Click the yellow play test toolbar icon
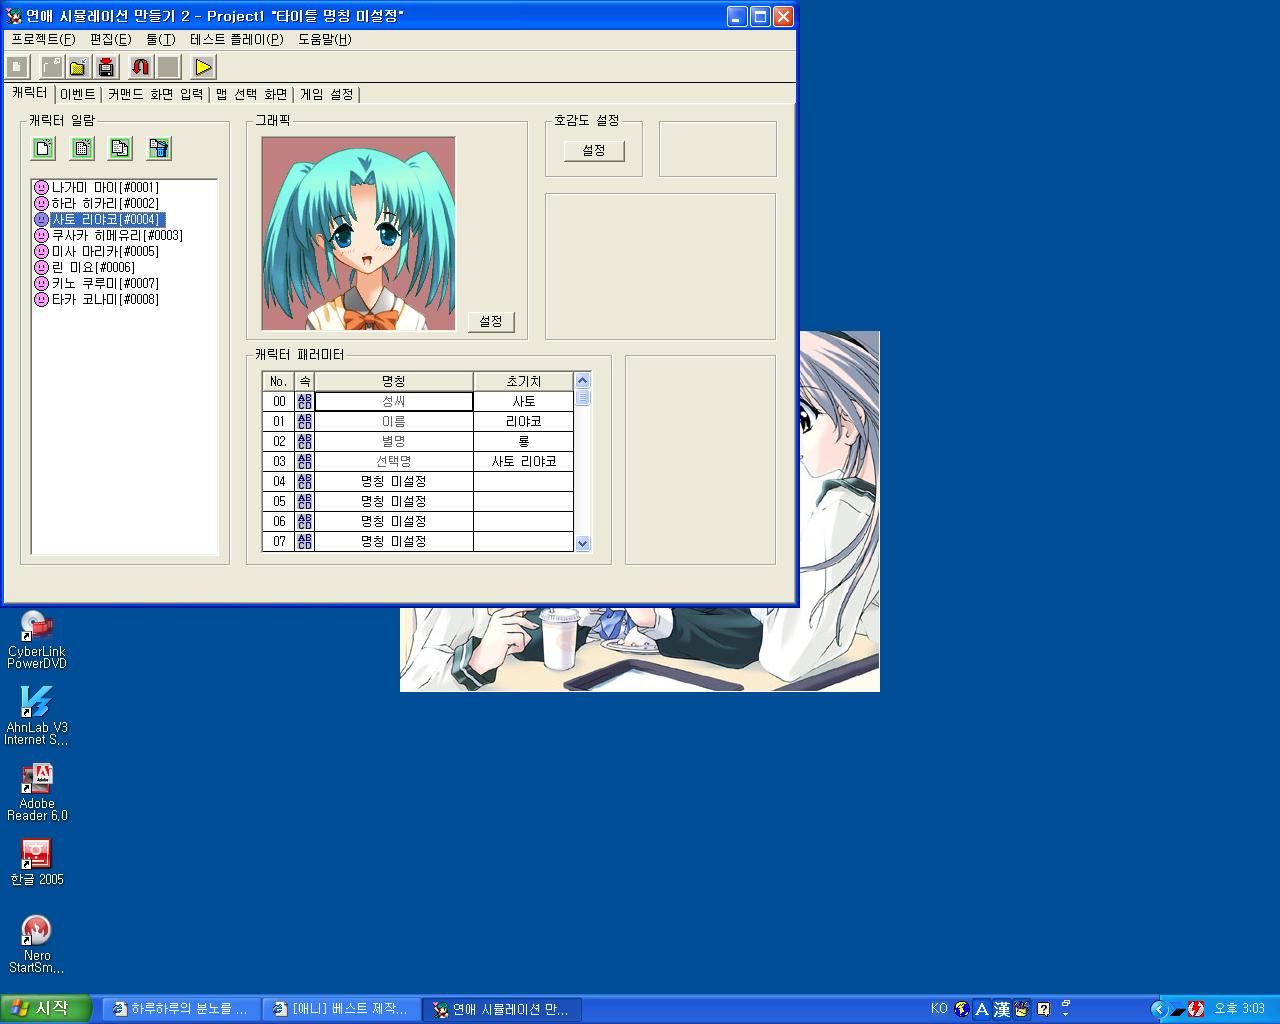Screen dimensions: 1280x1024 tap(203, 67)
